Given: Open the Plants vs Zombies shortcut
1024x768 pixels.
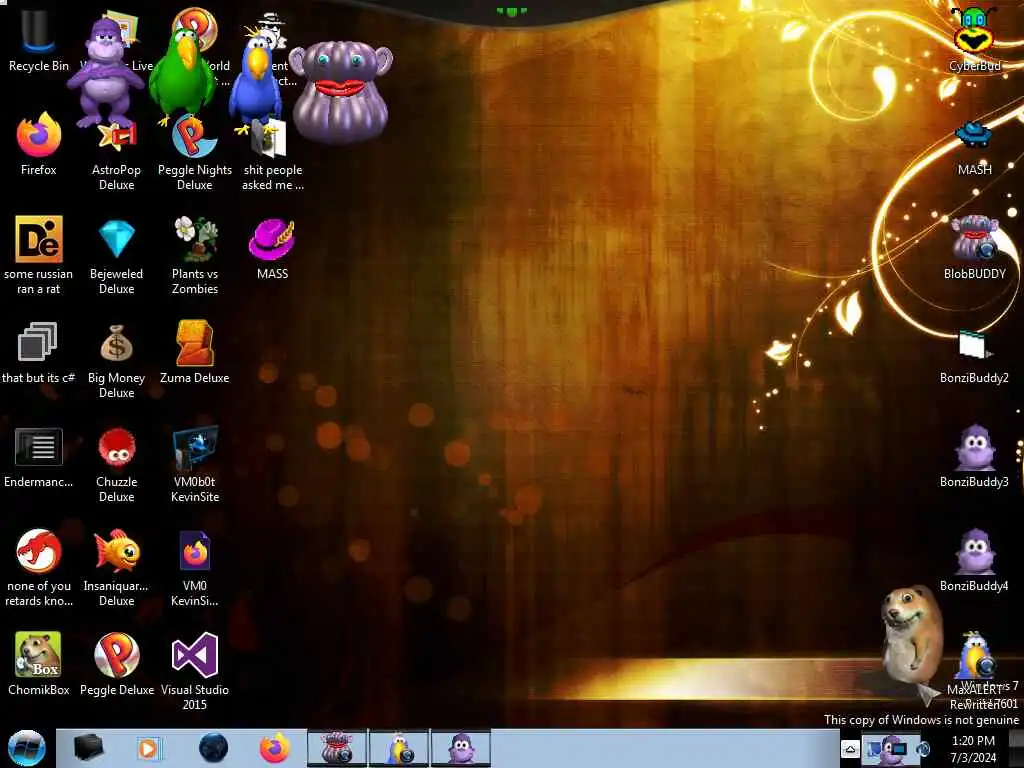Looking at the screenshot, I should coord(195,256).
